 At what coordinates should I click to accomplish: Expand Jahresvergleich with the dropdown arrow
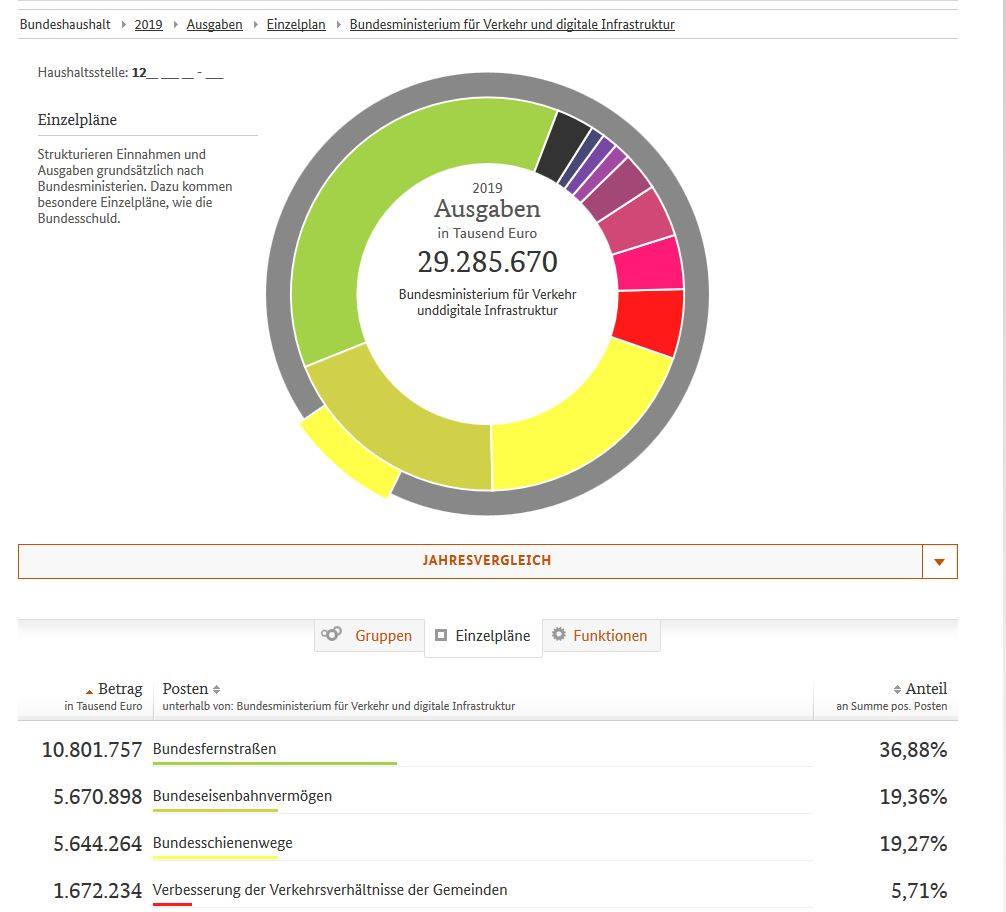pos(939,562)
